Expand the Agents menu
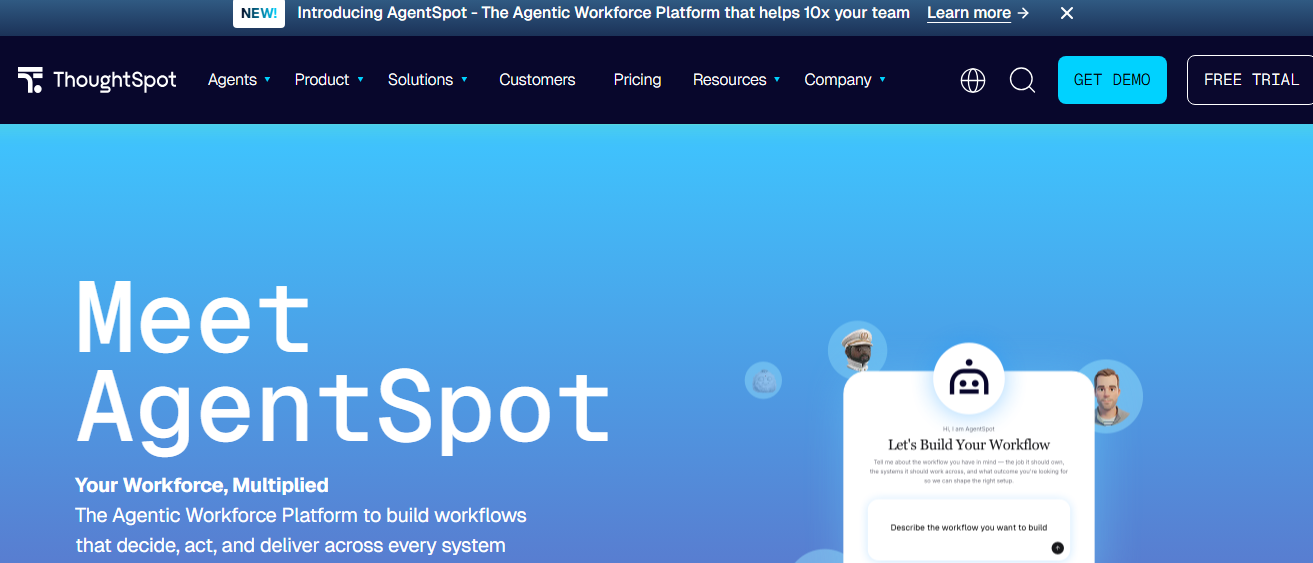 [239, 80]
